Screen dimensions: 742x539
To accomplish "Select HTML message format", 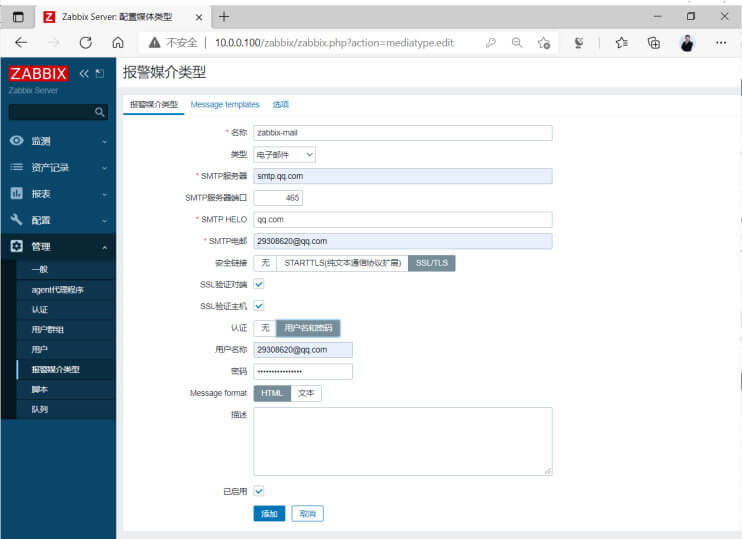I will coord(272,393).
